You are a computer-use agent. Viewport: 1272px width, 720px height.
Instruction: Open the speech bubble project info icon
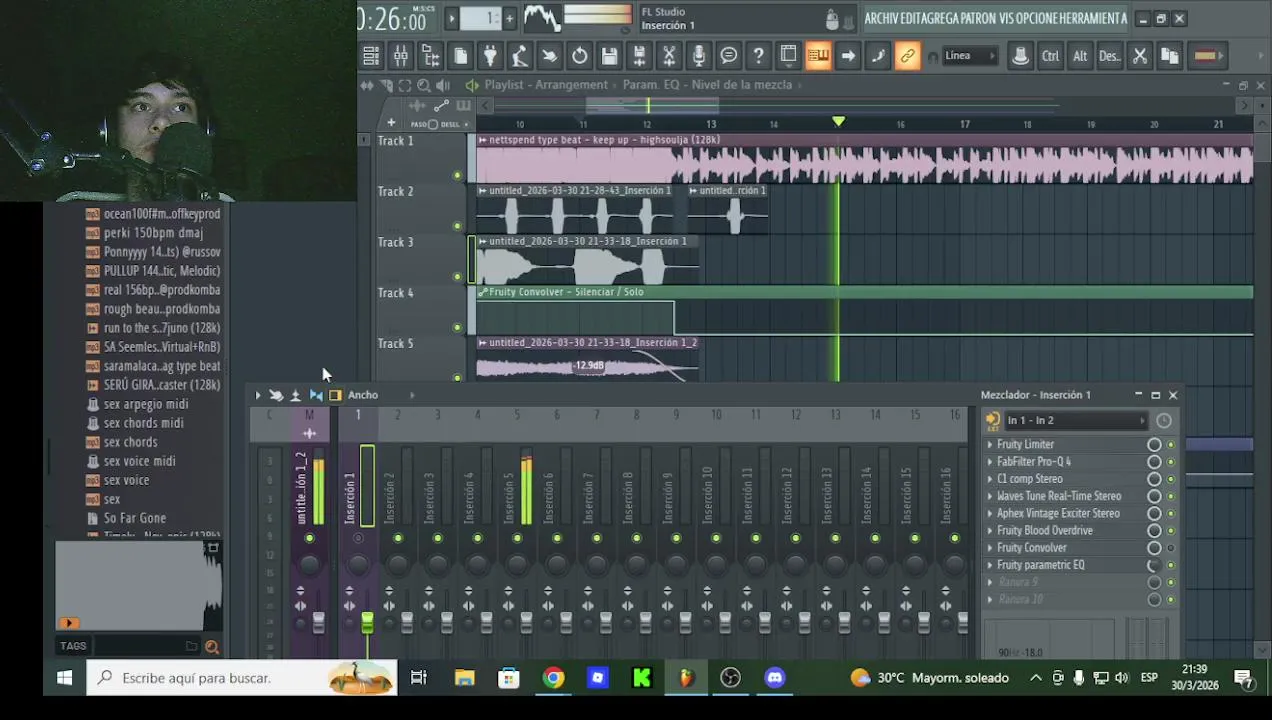[729, 56]
